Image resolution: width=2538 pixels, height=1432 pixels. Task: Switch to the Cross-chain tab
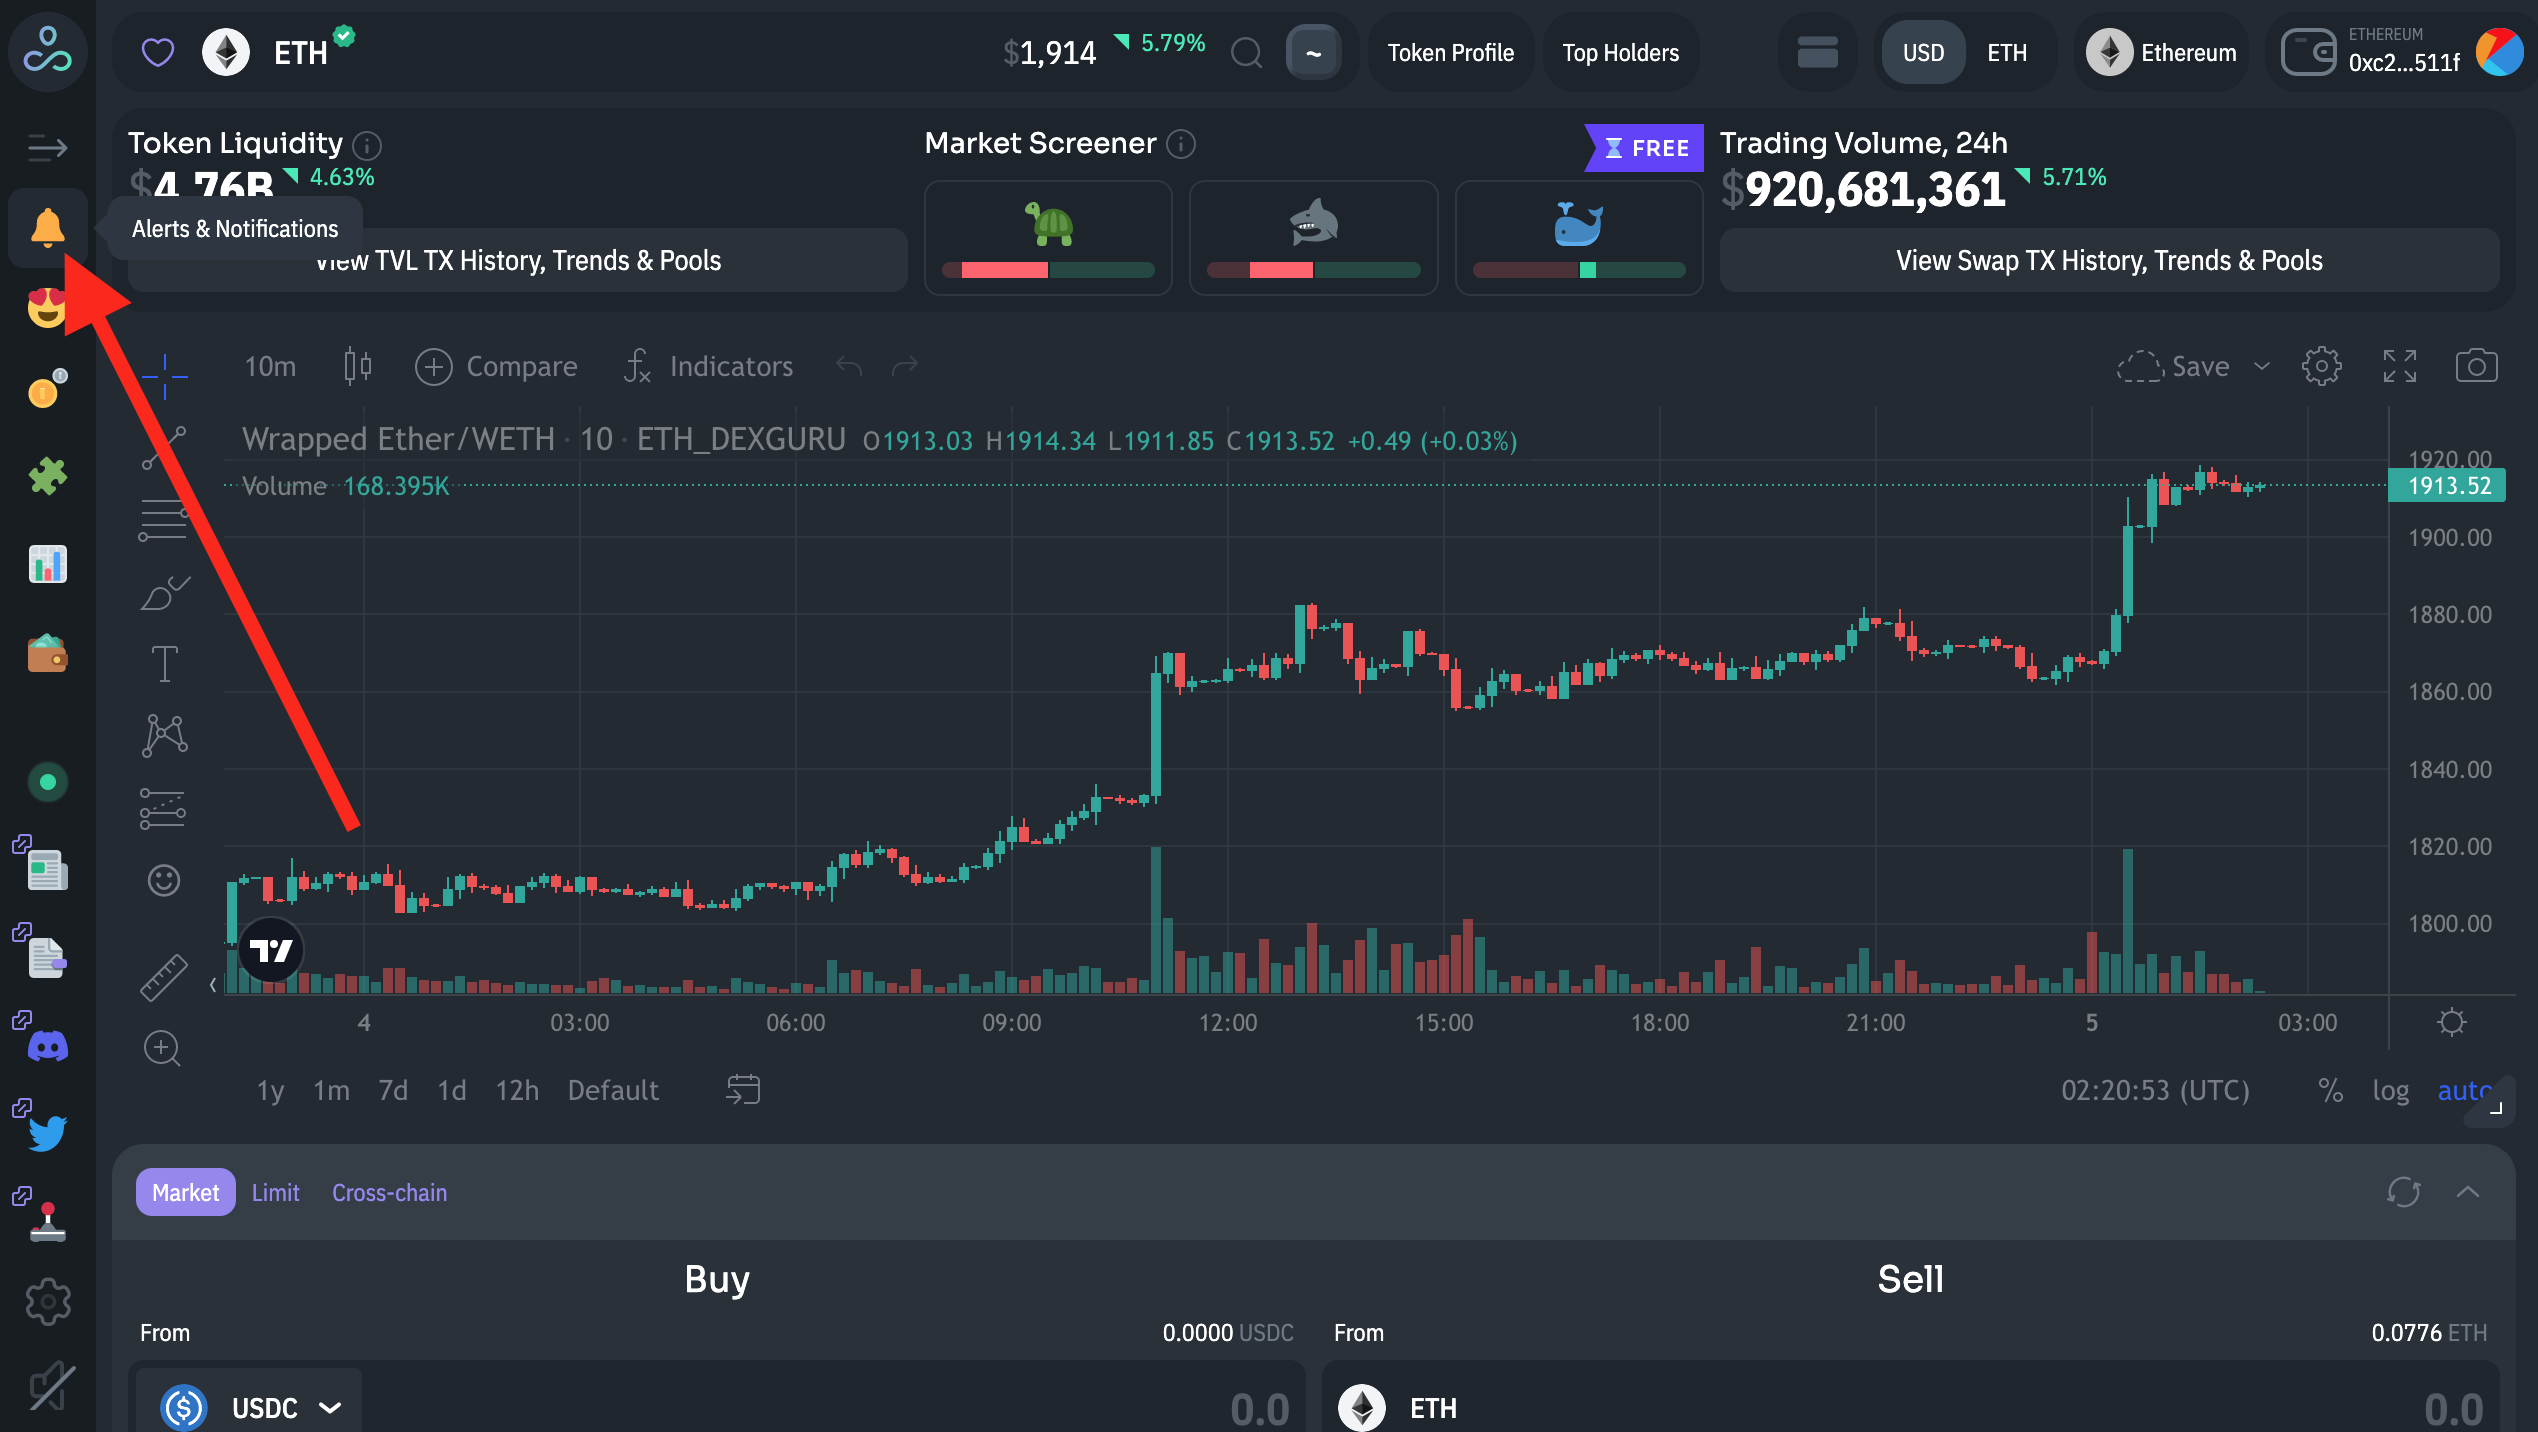coord(389,1192)
